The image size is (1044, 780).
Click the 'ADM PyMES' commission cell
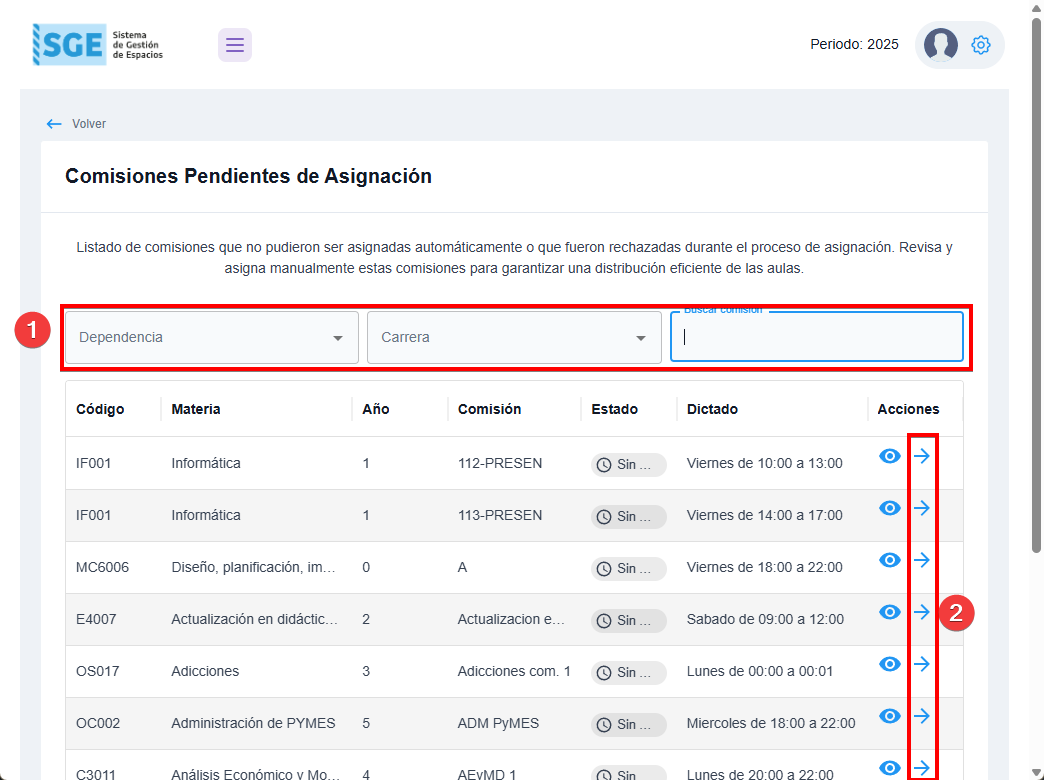(498, 723)
